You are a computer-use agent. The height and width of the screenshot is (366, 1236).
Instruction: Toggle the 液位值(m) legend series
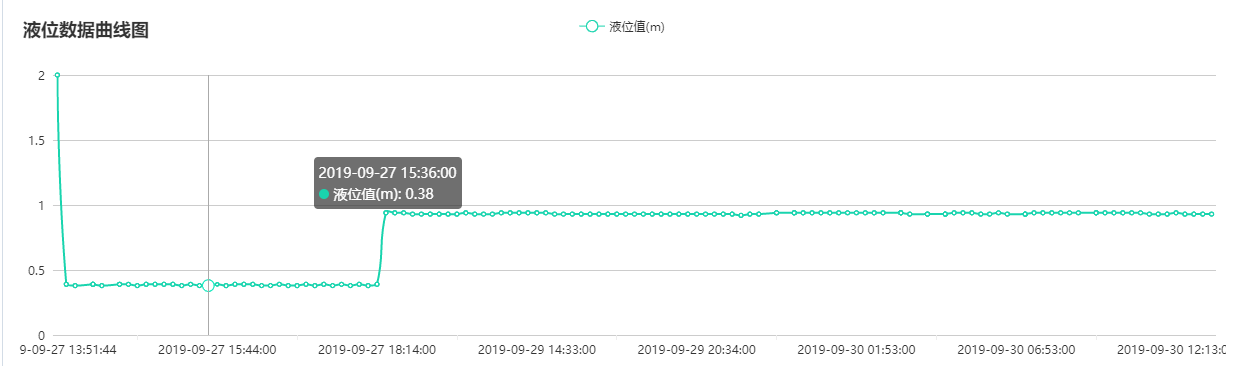621,27
